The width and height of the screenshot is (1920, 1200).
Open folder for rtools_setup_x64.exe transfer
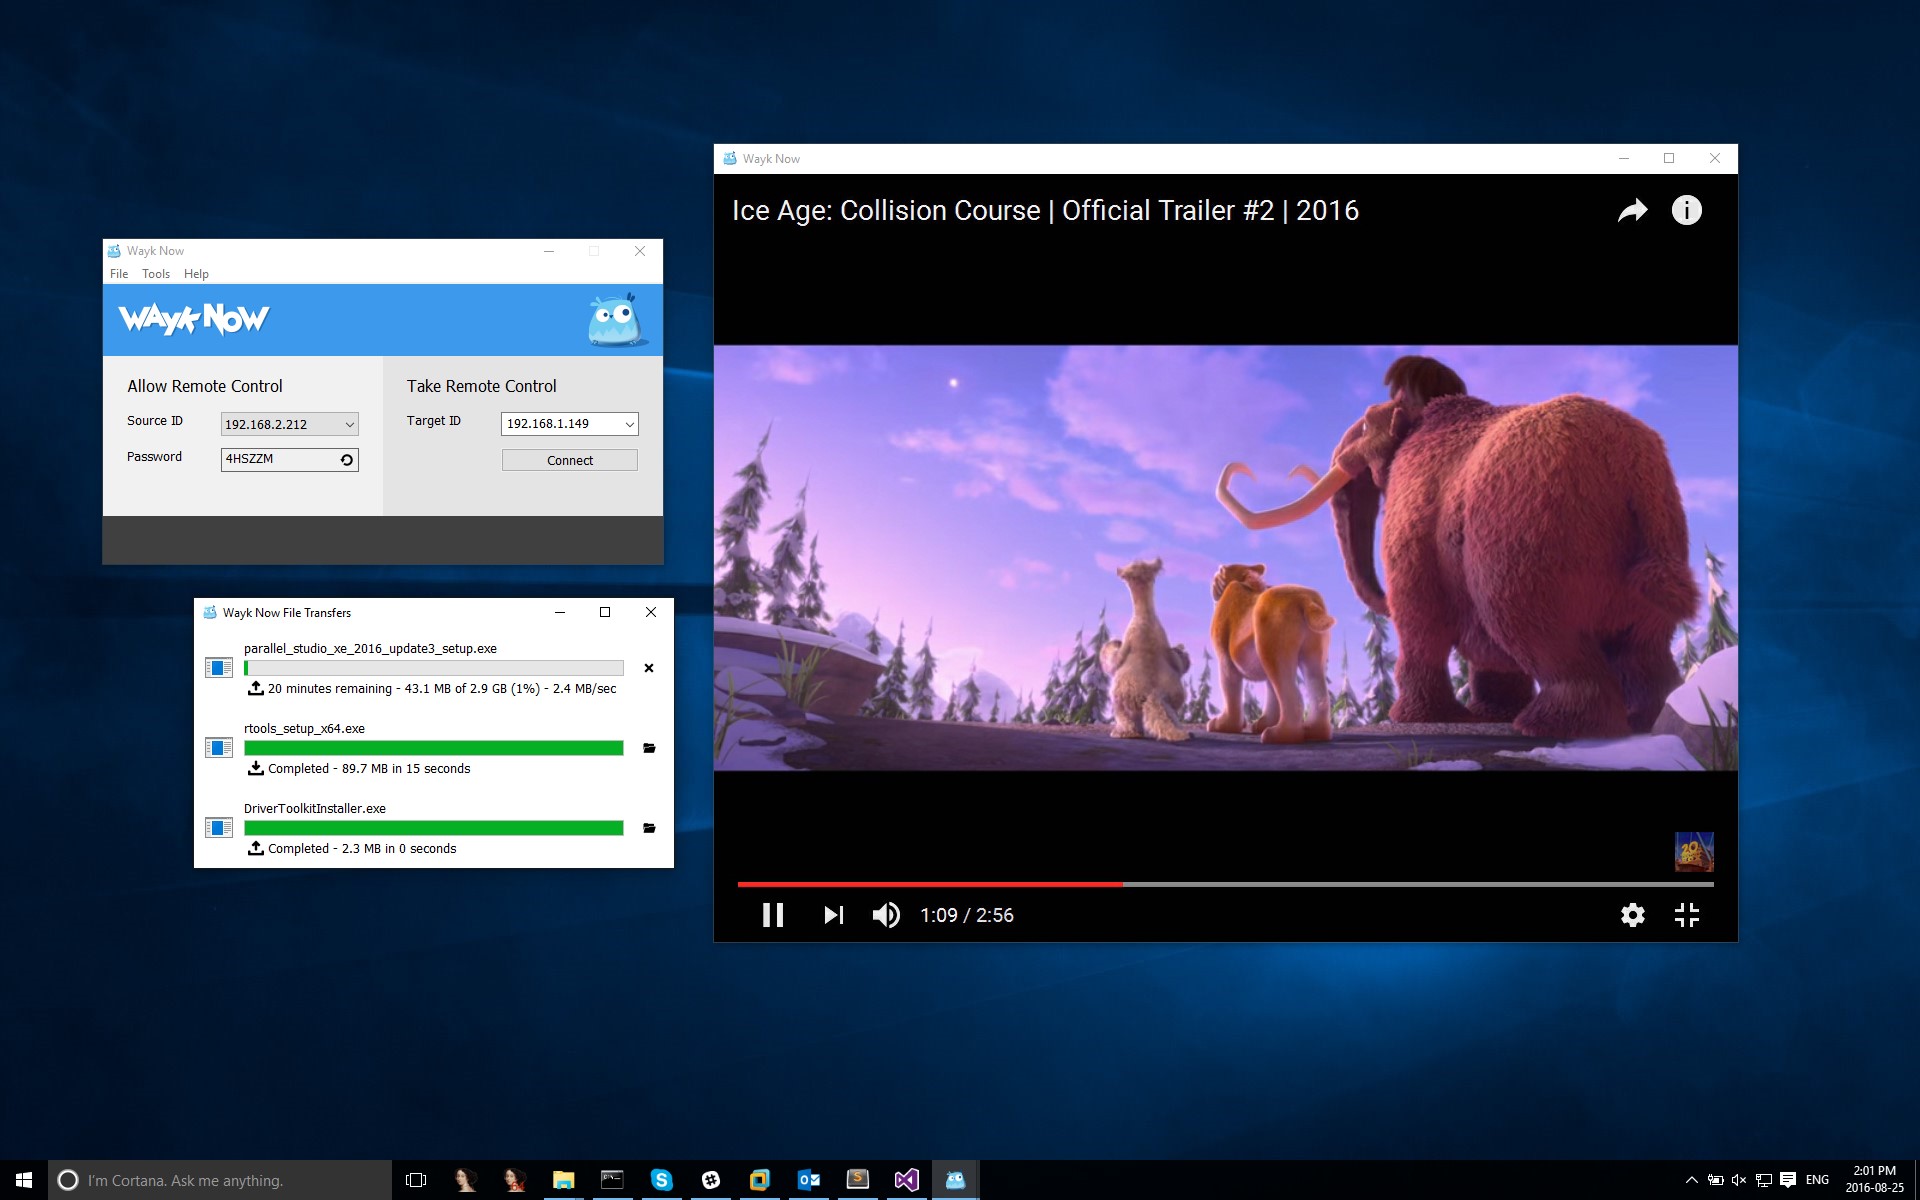[x=649, y=748]
